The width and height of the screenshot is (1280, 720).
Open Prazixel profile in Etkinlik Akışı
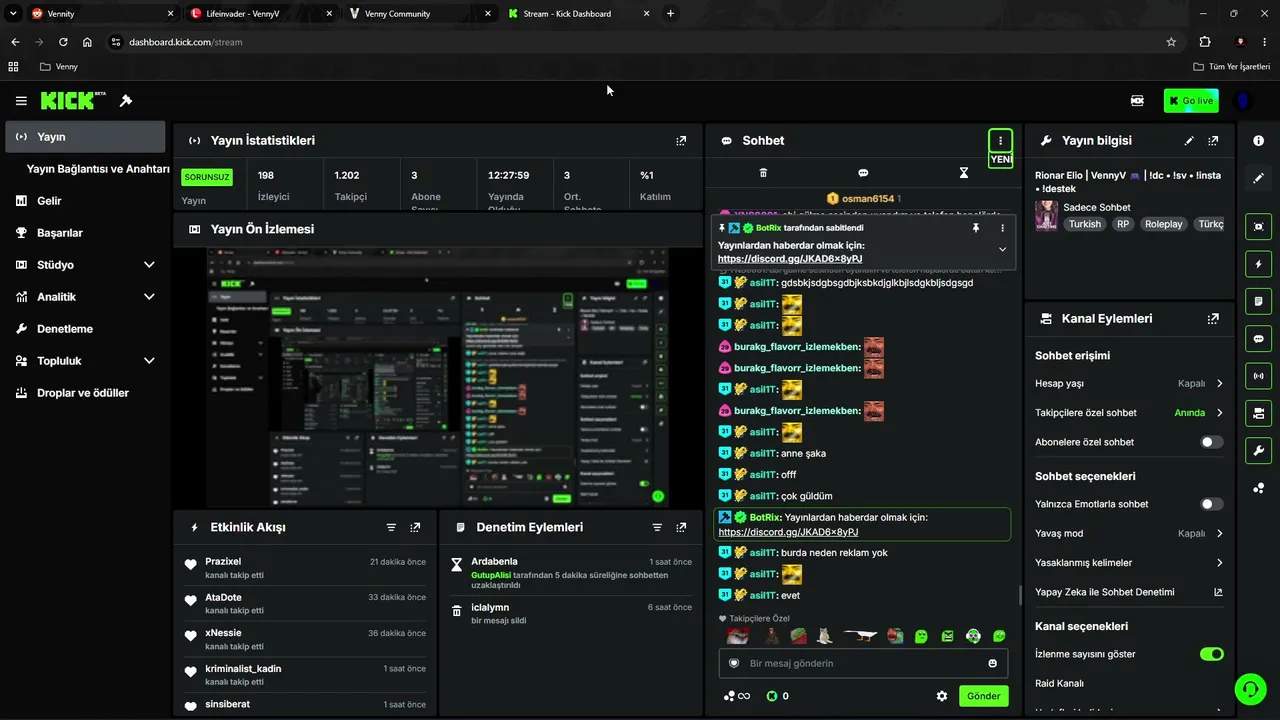click(x=223, y=562)
